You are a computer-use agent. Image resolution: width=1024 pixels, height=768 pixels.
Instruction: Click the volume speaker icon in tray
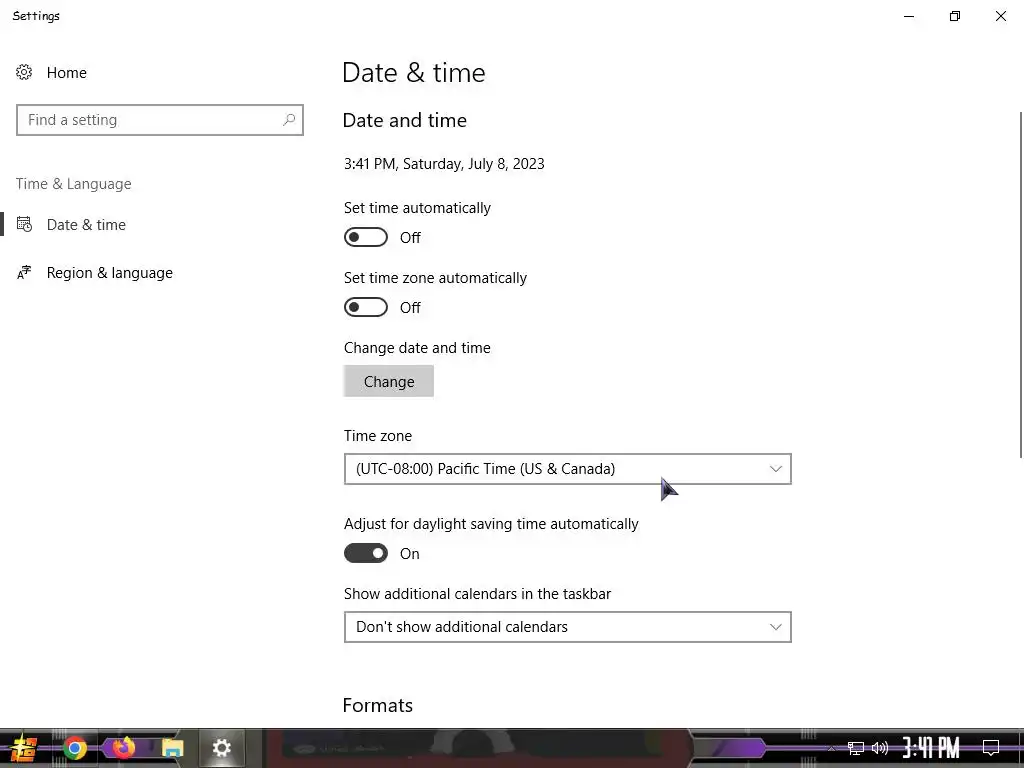click(880, 748)
